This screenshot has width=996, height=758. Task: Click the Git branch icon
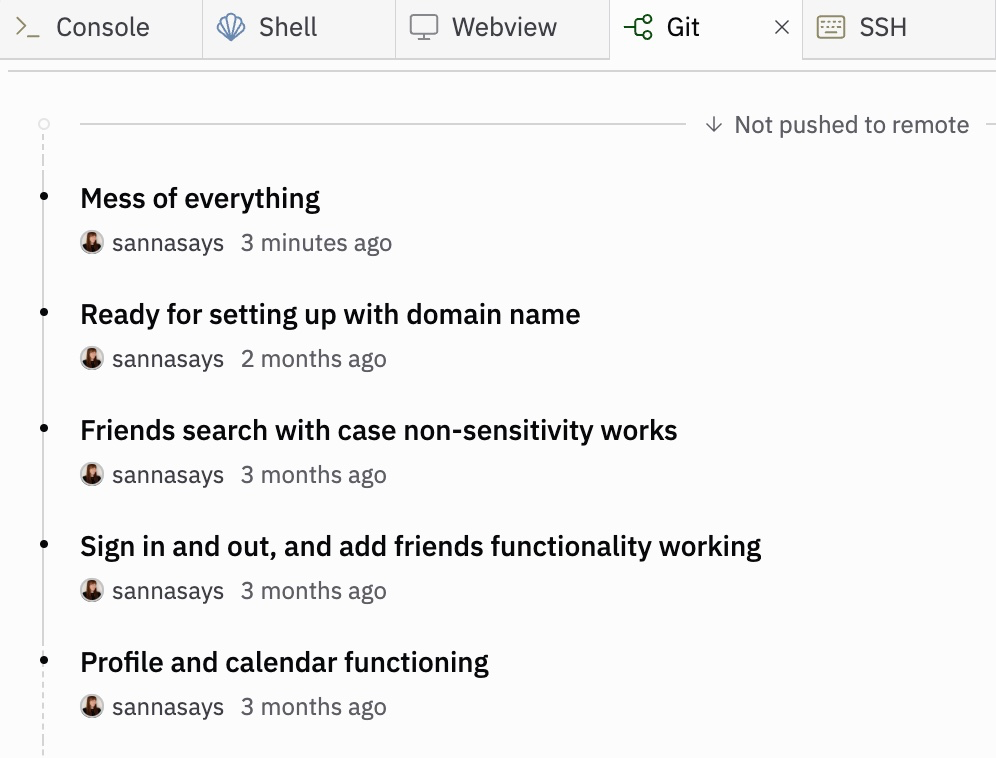tap(638, 27)
